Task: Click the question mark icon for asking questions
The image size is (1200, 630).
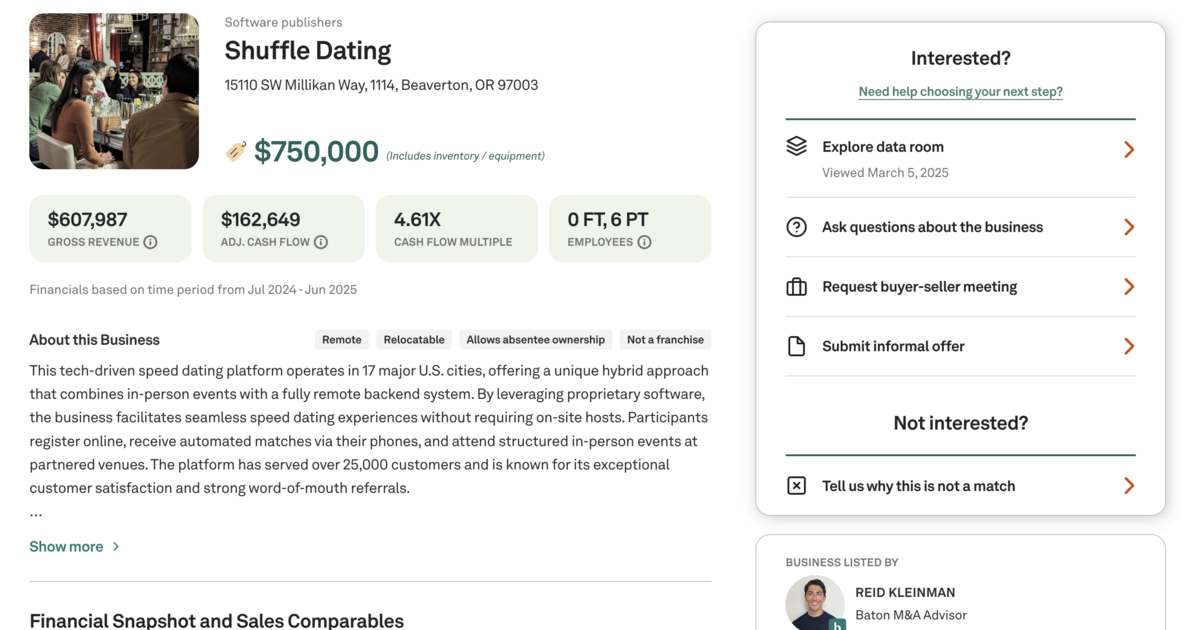Action: coord(796,227)
